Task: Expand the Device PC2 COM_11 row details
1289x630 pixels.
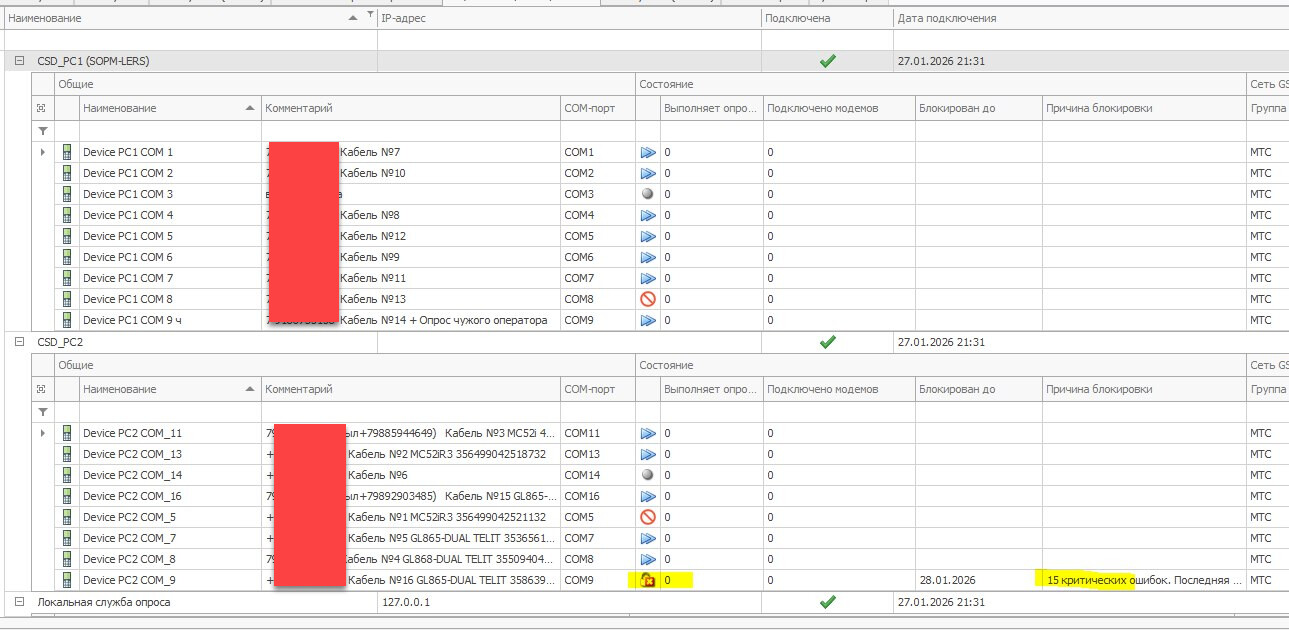Action: tap(42, 433)
